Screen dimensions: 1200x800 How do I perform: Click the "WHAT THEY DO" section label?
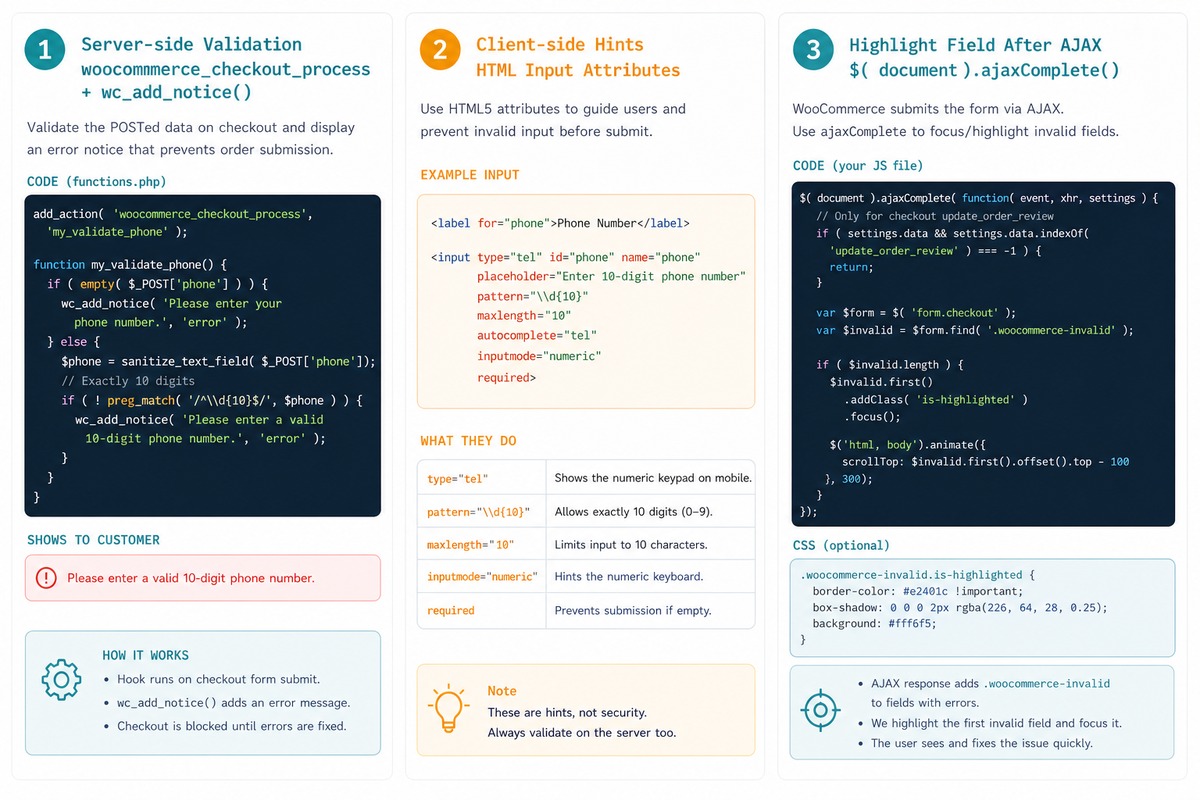click(x=468, y=441)
